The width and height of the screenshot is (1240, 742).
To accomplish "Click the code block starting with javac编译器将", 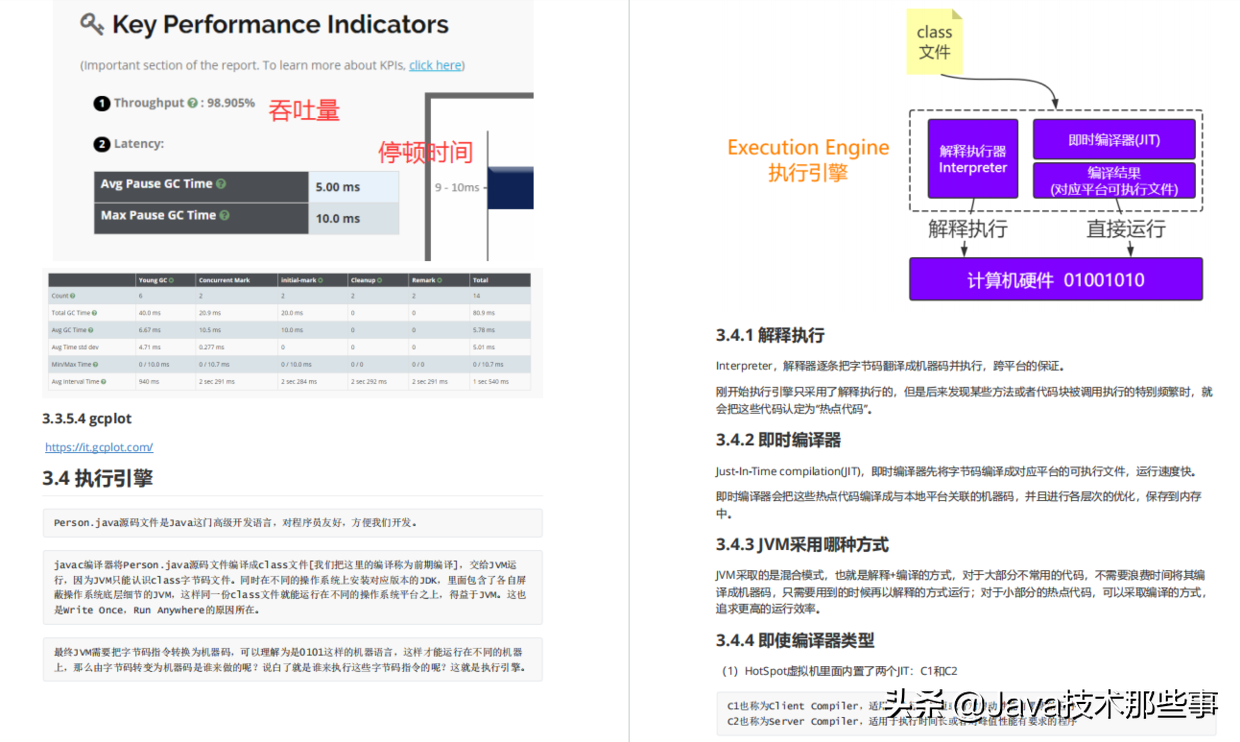I will pyautogui.click(x=293, y=587).
